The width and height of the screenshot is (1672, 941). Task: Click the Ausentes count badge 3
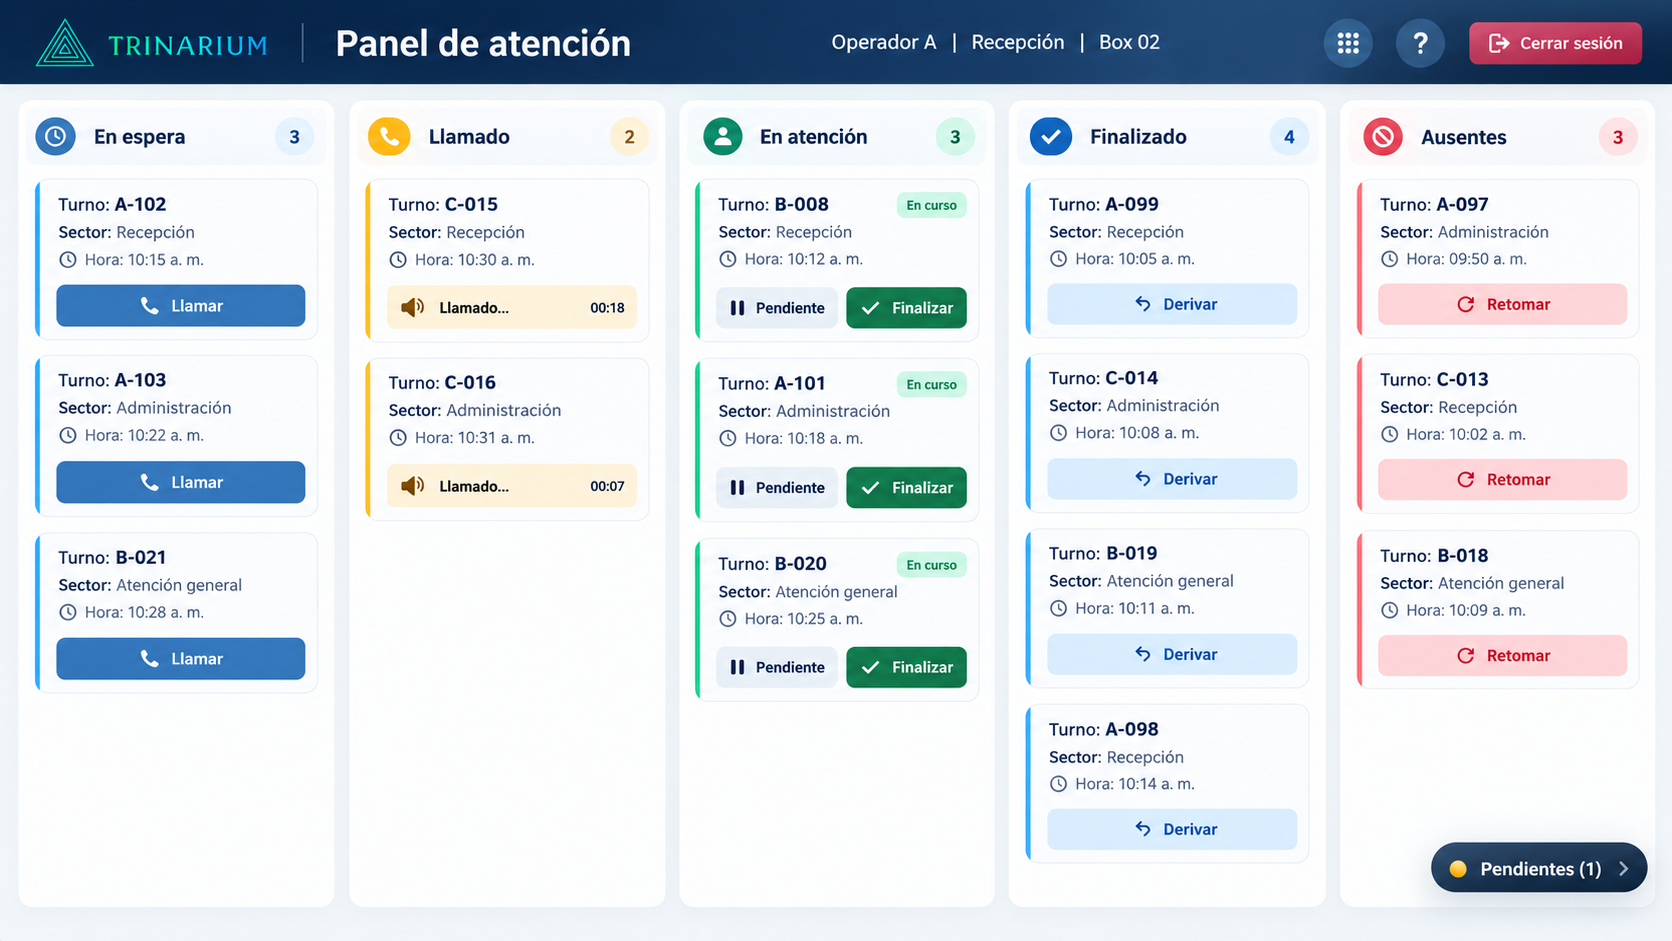1617,137
